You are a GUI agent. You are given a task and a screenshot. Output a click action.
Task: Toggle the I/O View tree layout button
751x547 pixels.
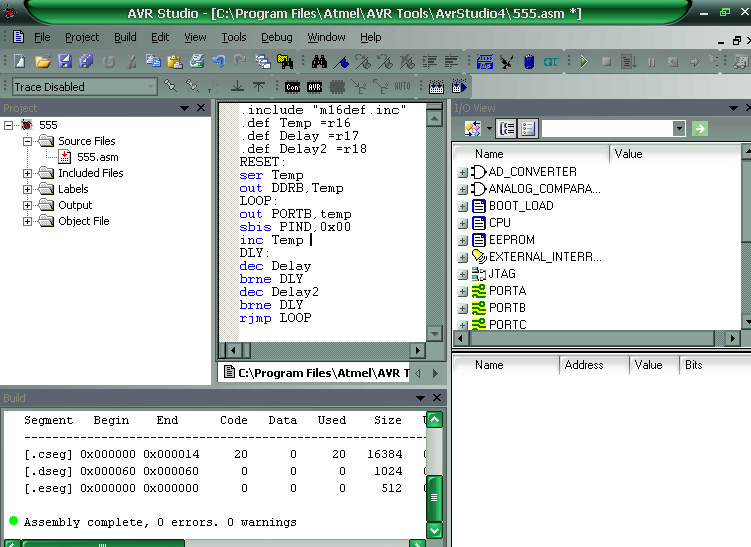[507, 128]
